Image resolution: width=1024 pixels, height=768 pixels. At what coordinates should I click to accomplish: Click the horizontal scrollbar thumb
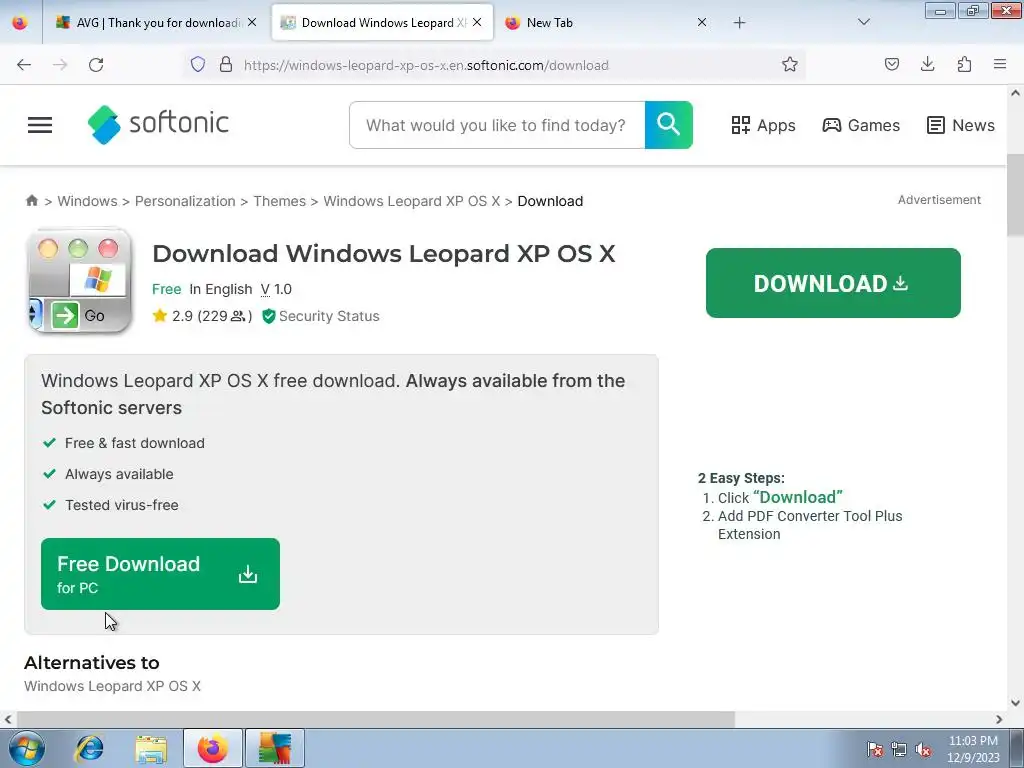tap(376, 719)
